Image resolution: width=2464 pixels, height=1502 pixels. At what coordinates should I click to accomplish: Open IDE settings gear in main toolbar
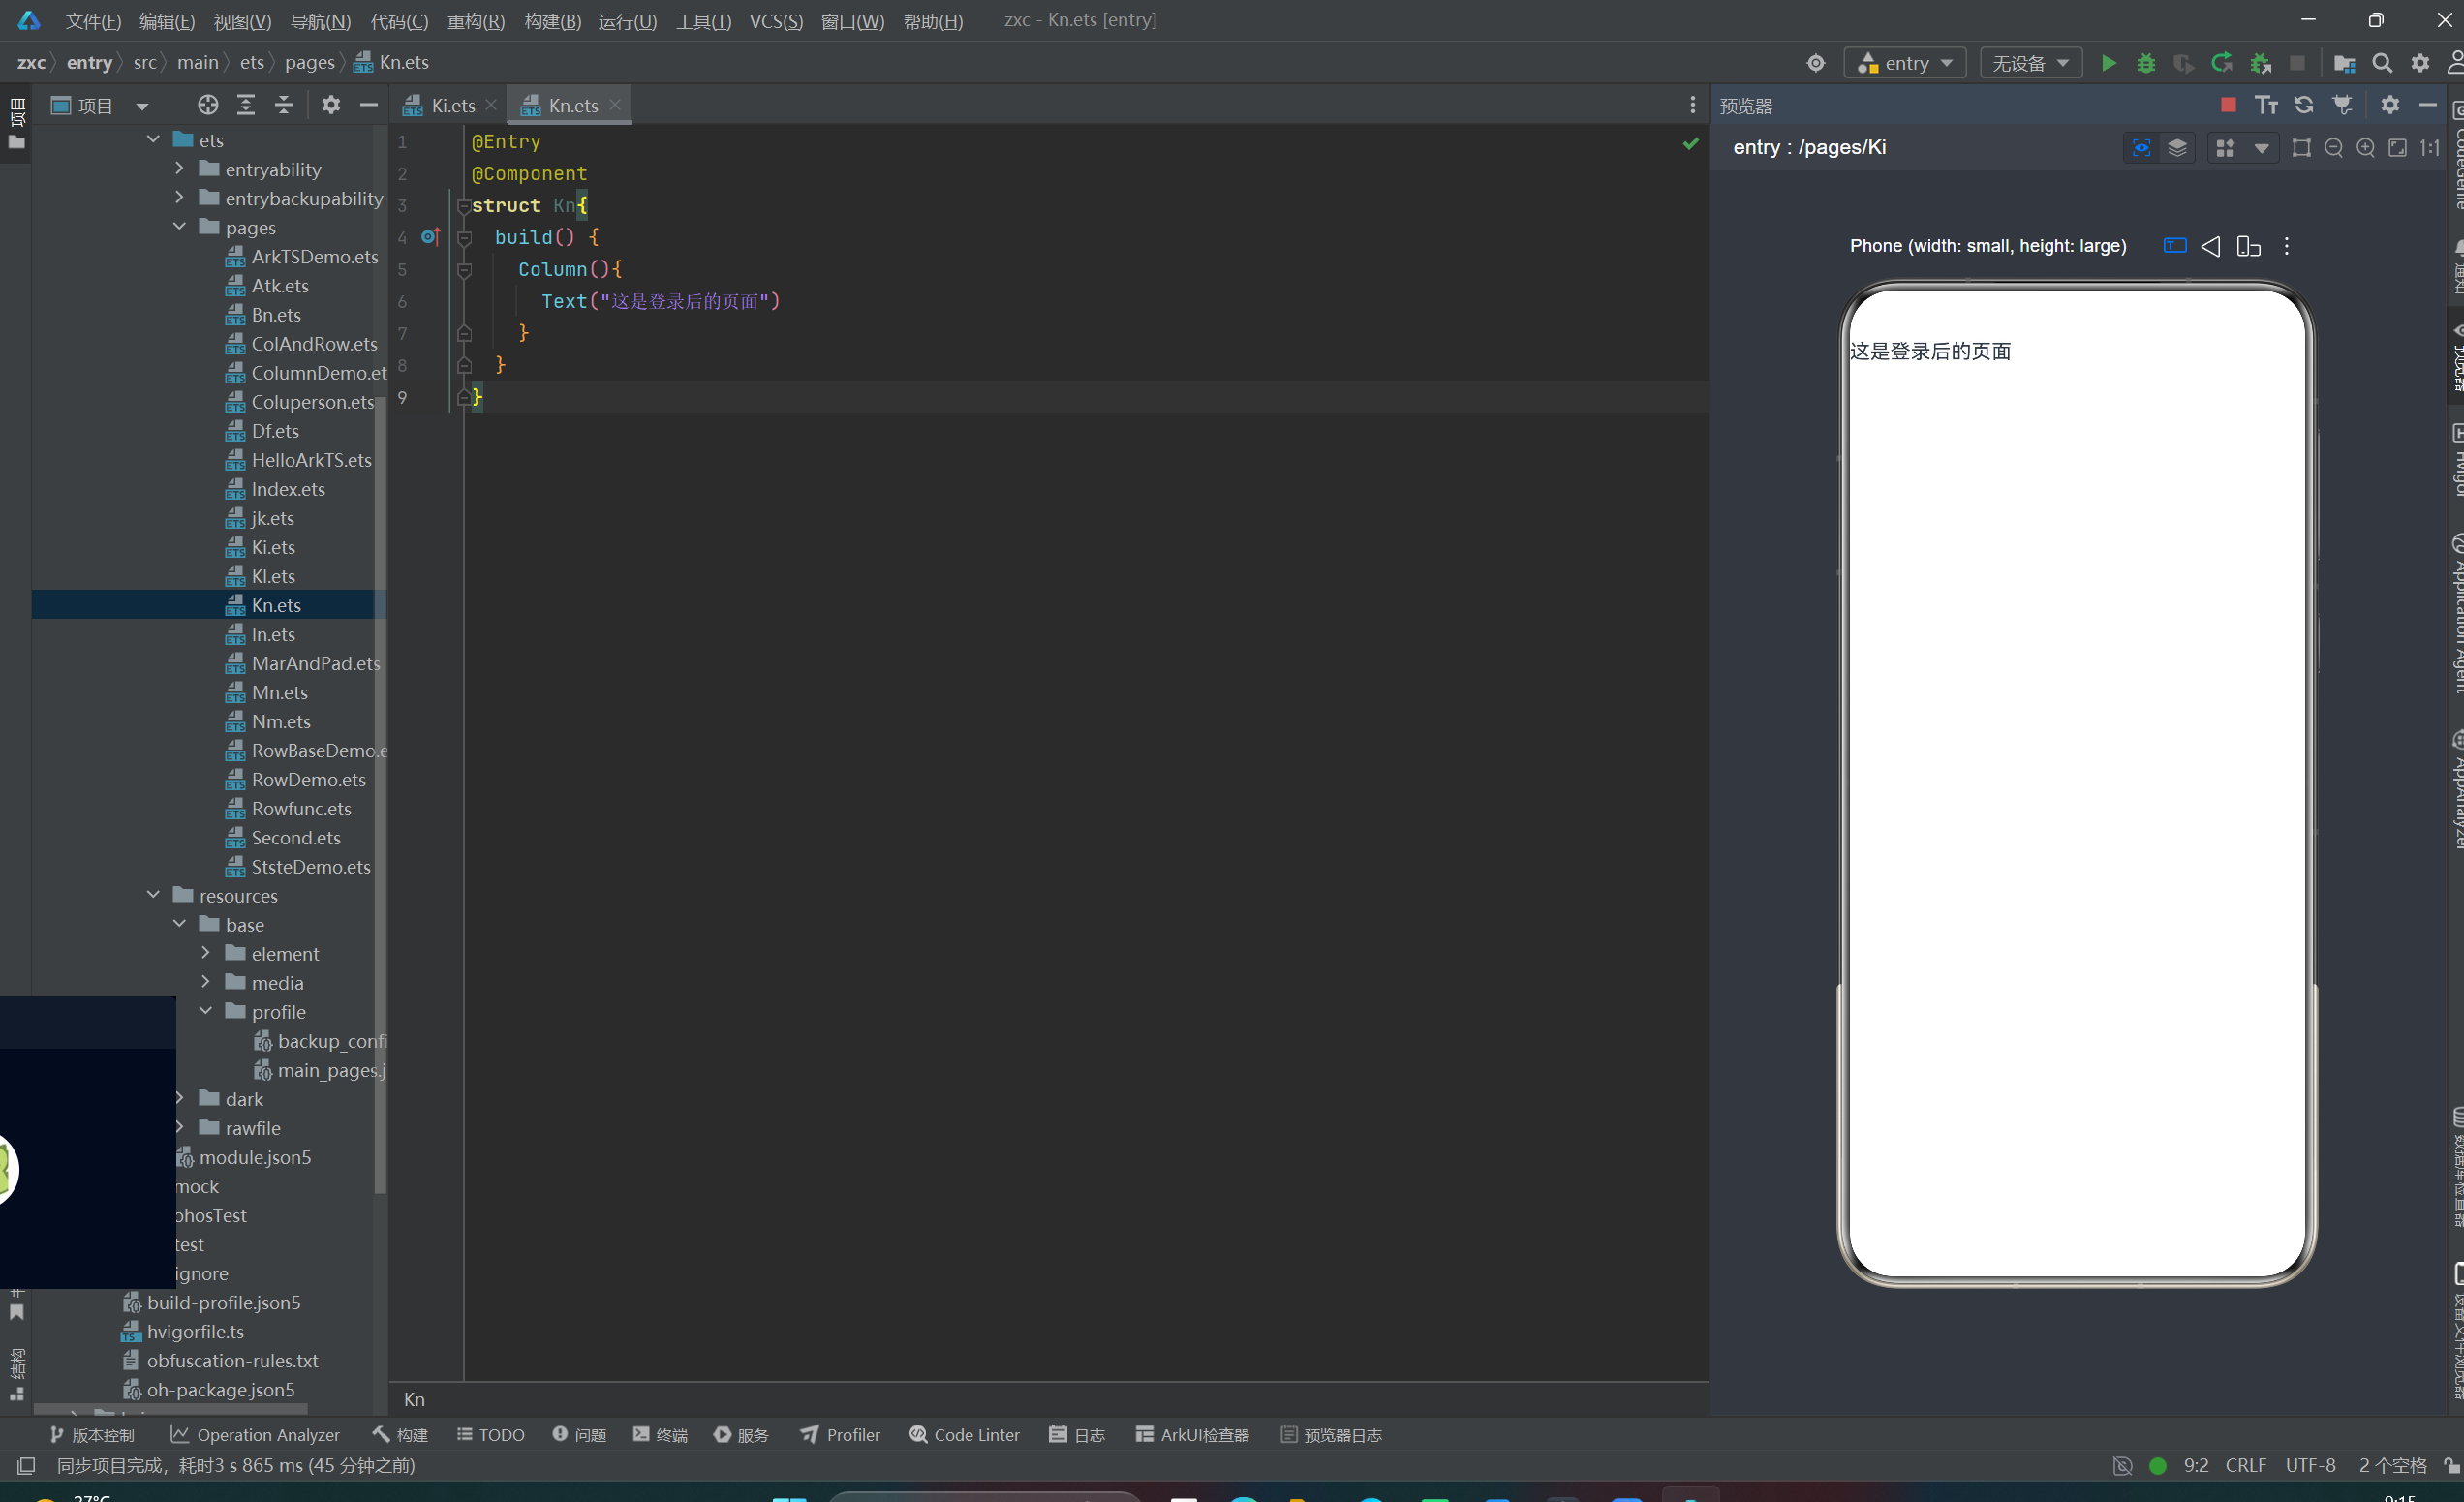pyautogui.click(x=2420, y=63)
